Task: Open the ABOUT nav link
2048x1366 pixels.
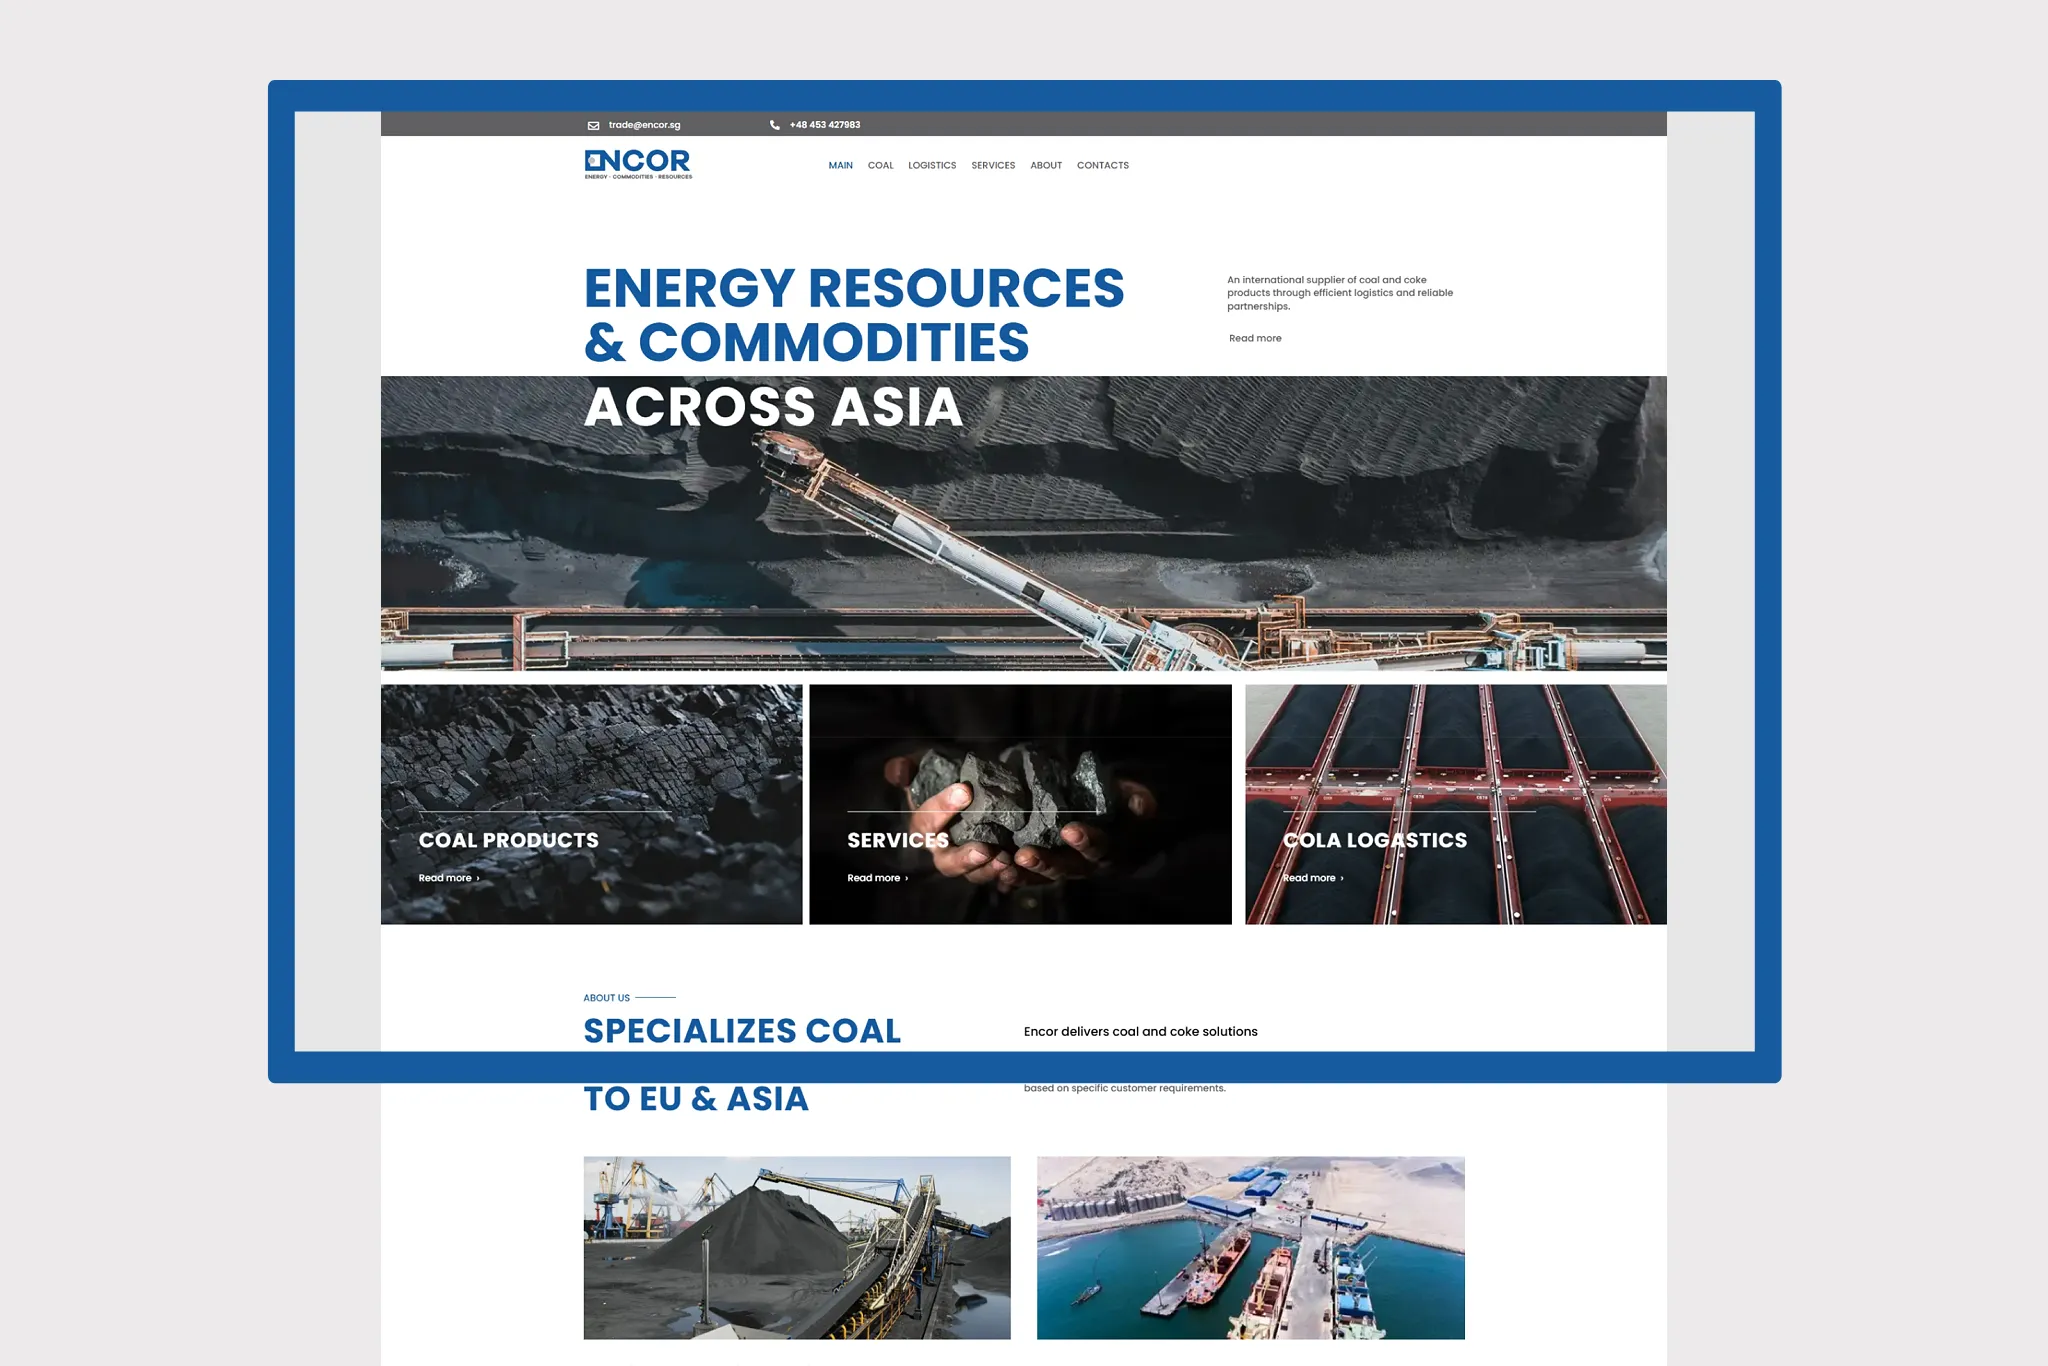Action: [x=1045, y=166]
